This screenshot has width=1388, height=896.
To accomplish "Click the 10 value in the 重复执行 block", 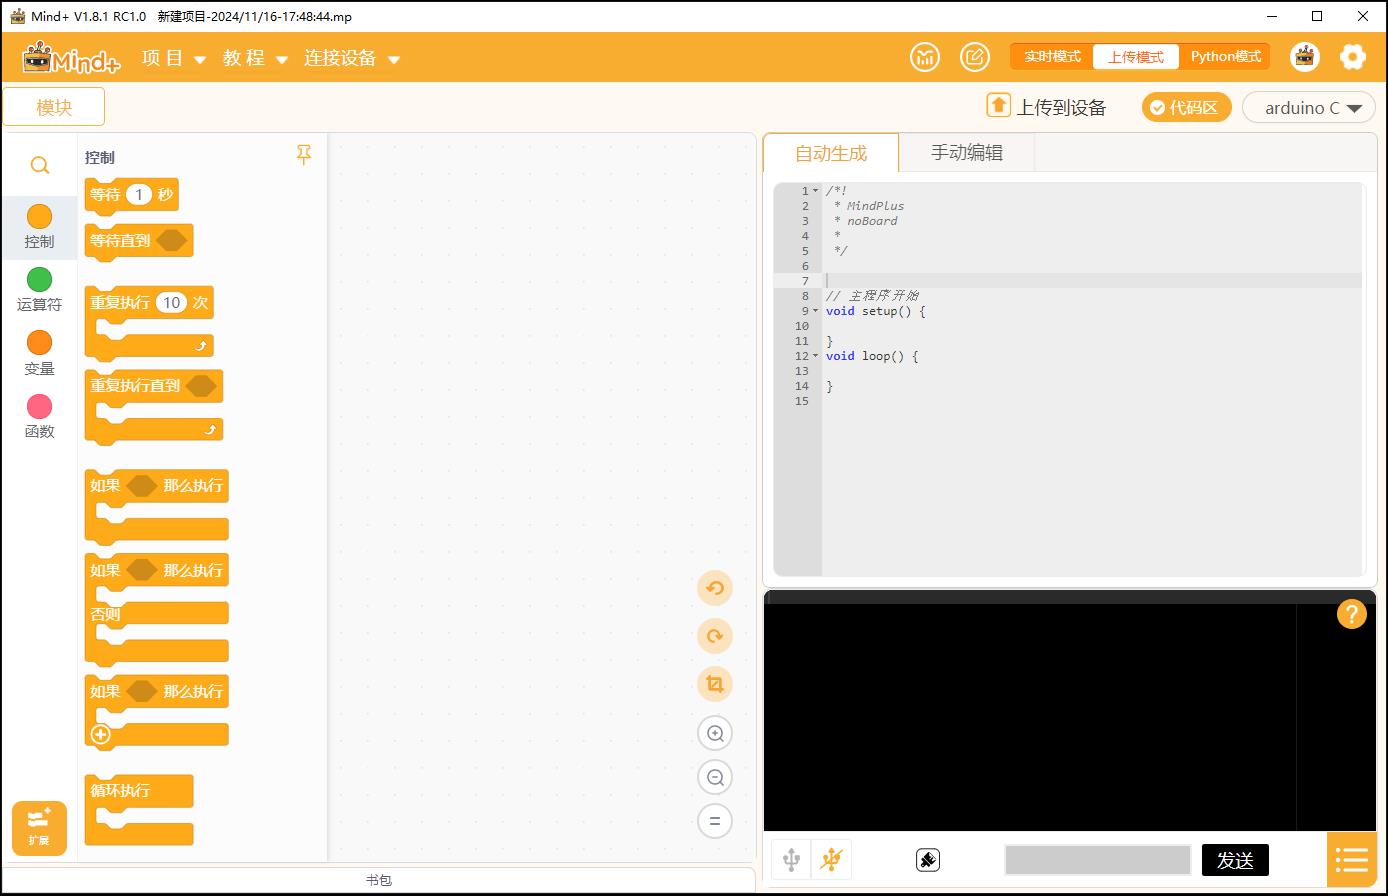I will point(172,302).
